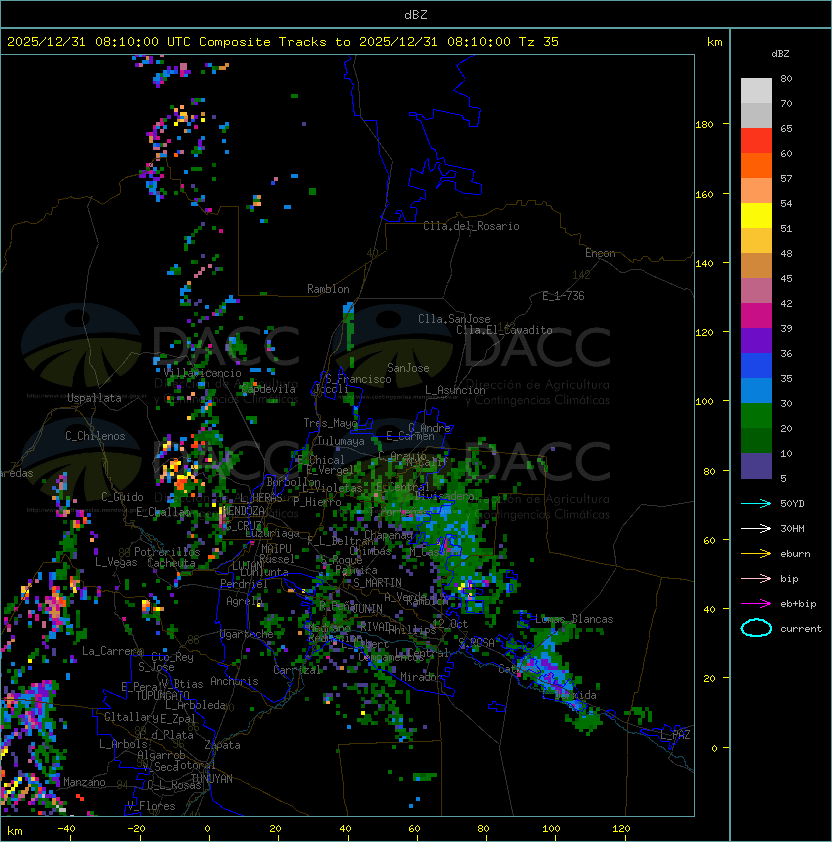Click the Uspallata location label

94,398
